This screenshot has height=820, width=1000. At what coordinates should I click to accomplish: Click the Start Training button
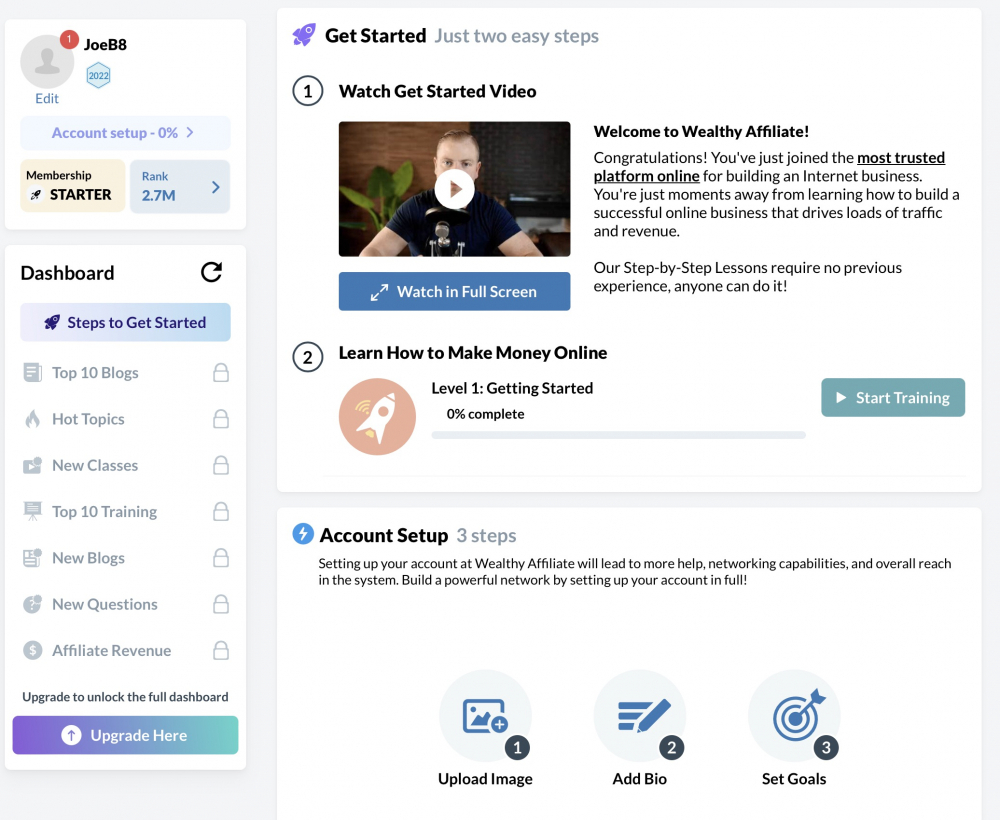893,397
